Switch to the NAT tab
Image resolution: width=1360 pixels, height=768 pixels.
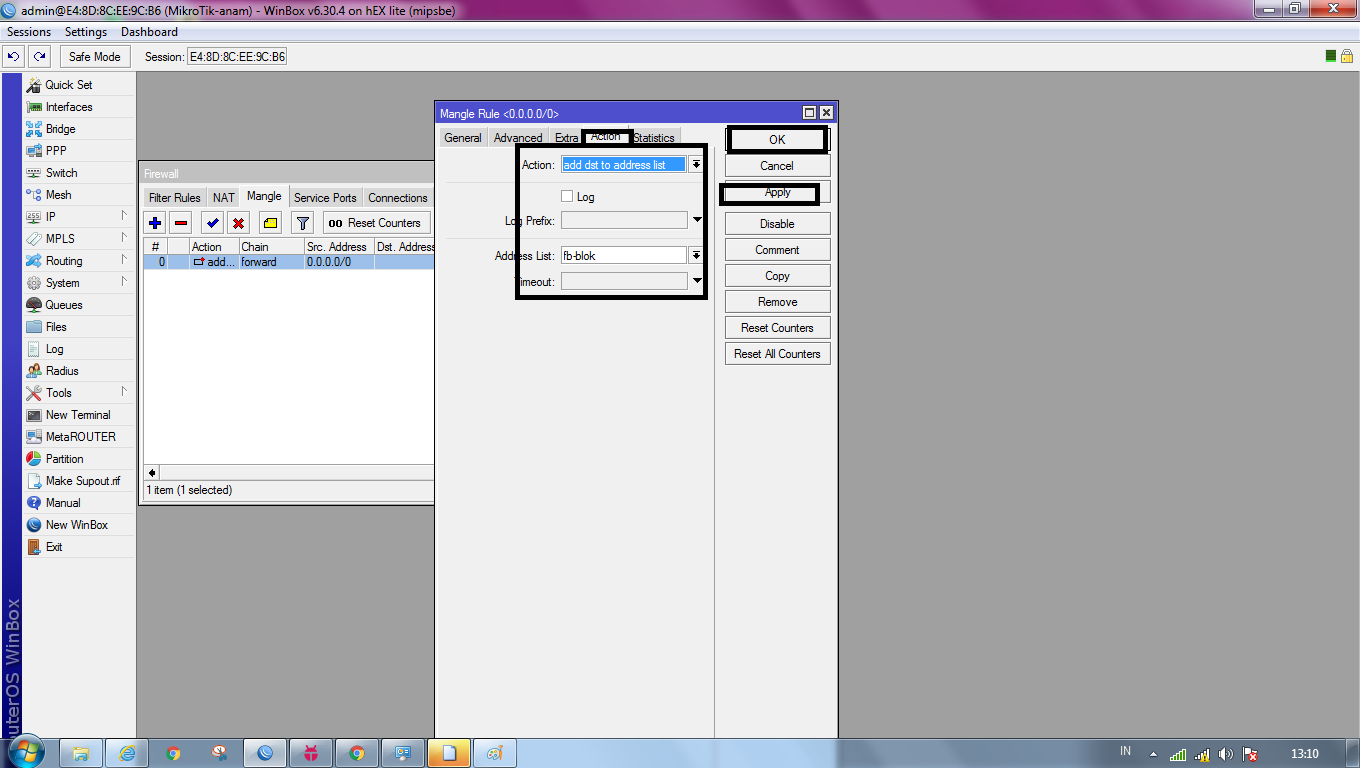224,198
